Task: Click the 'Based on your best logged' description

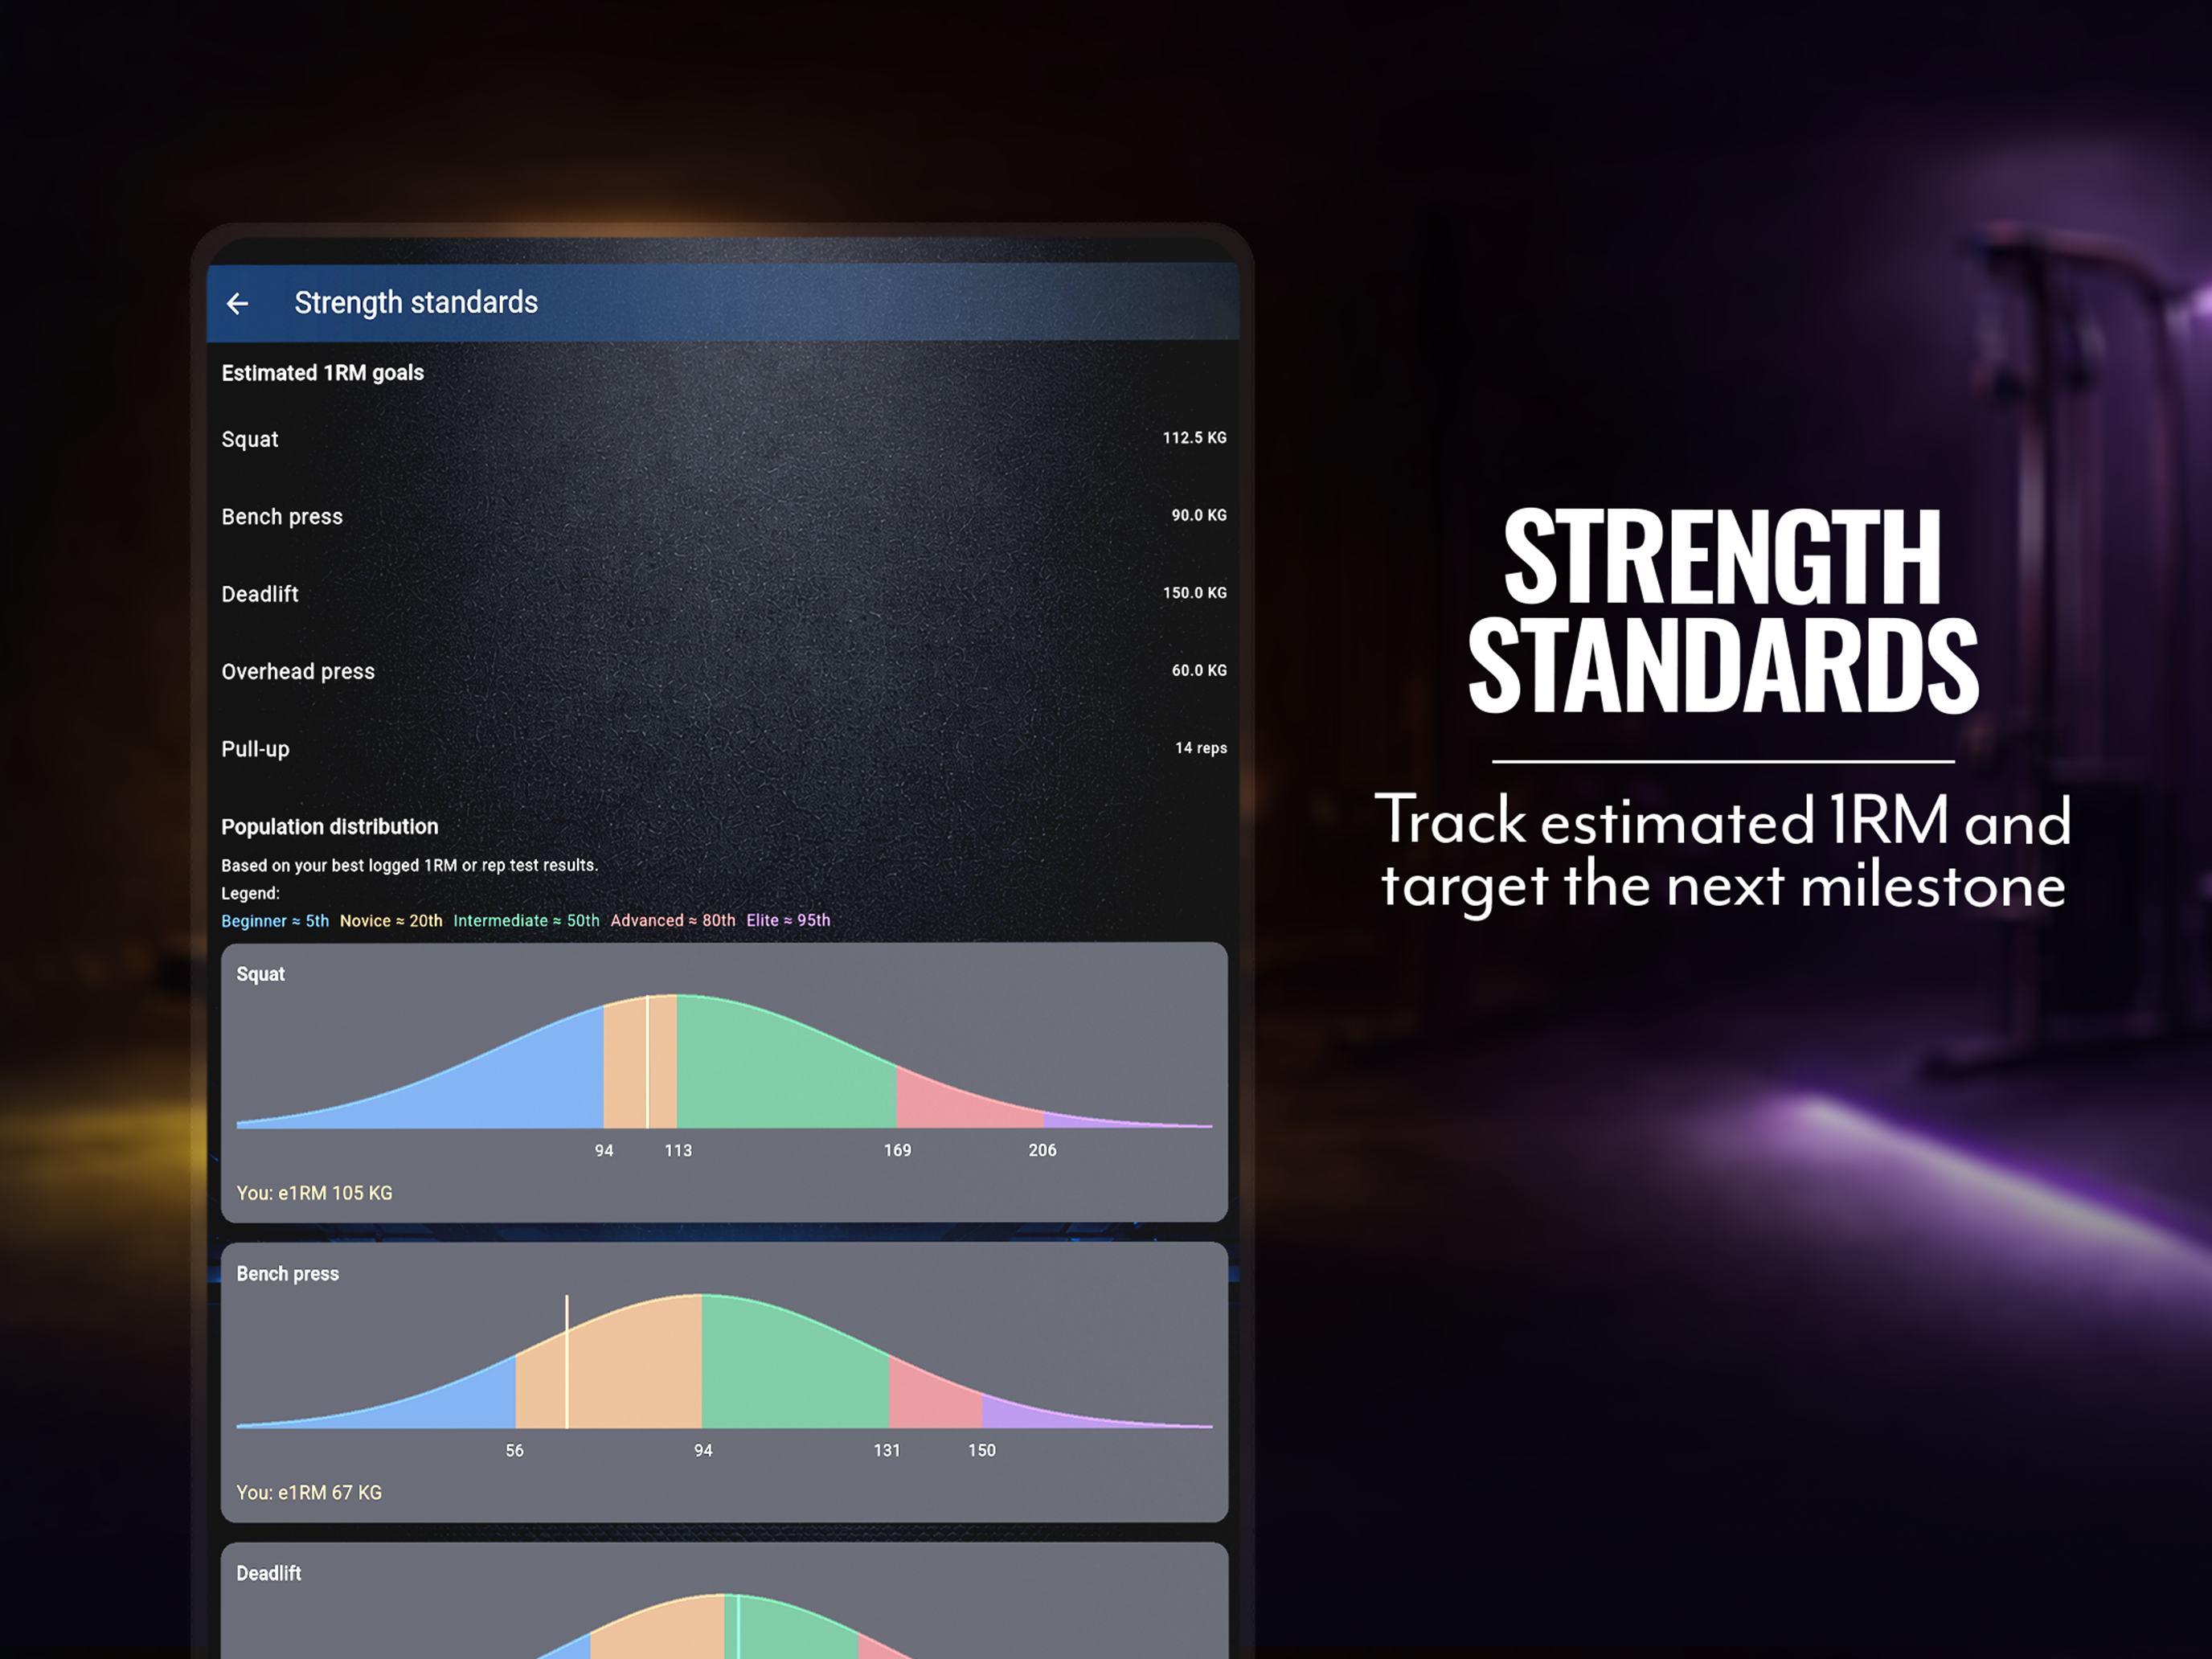Action: pos(409,866)
